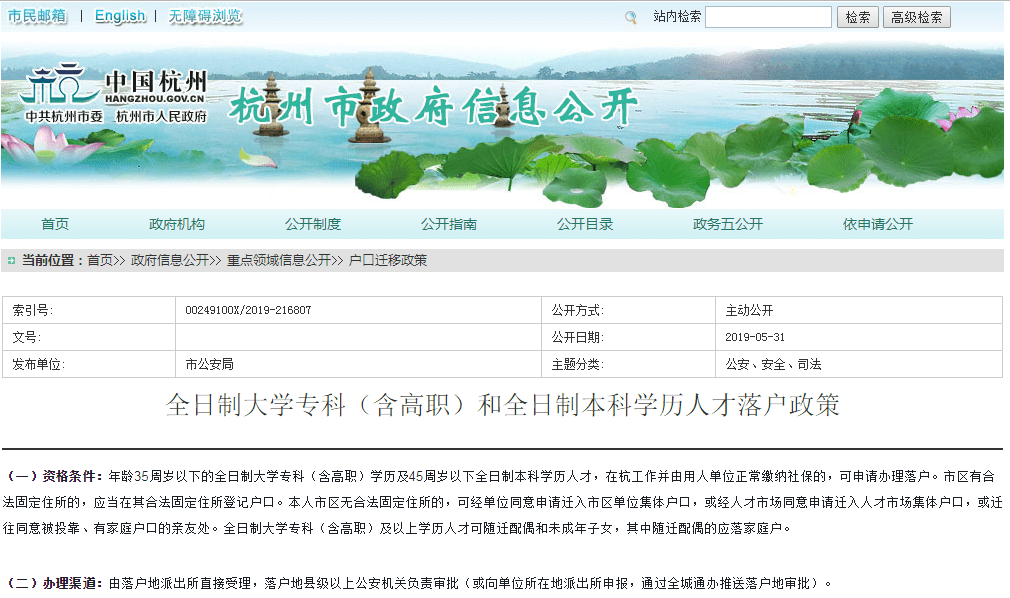Open 高级检索 advanced search
This screenshot has width=1010, height=598.
[917, 17]
